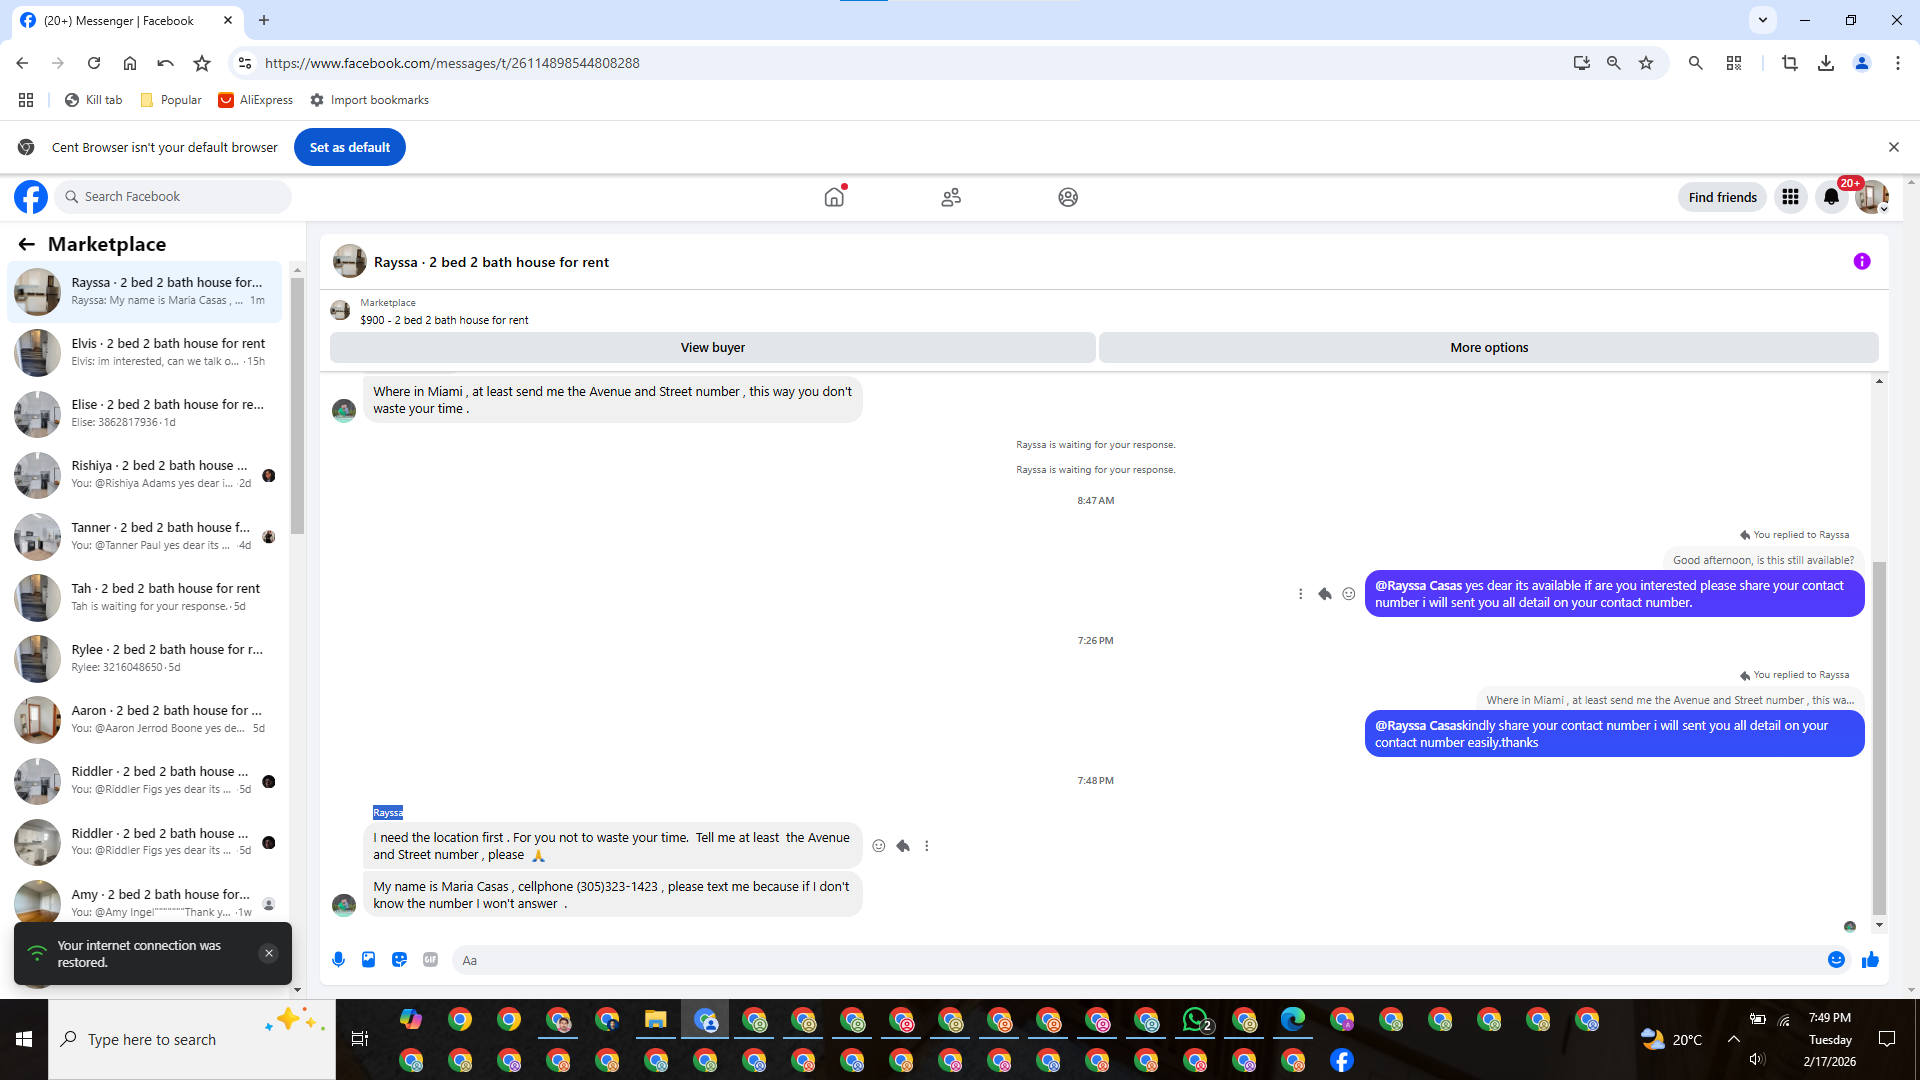Go to Facebook Home tab

[x=834, y=197]
